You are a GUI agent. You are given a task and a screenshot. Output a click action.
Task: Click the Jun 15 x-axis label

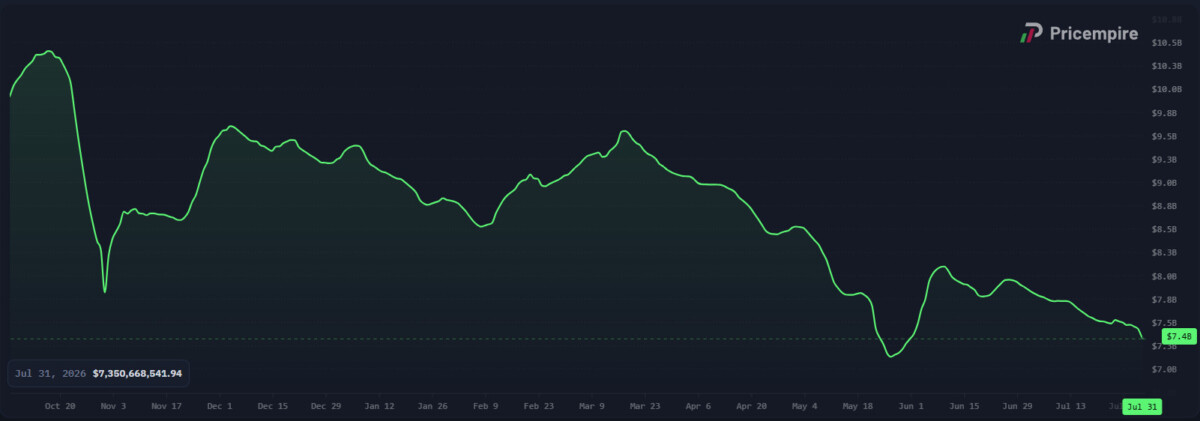[x=963, y=407]
